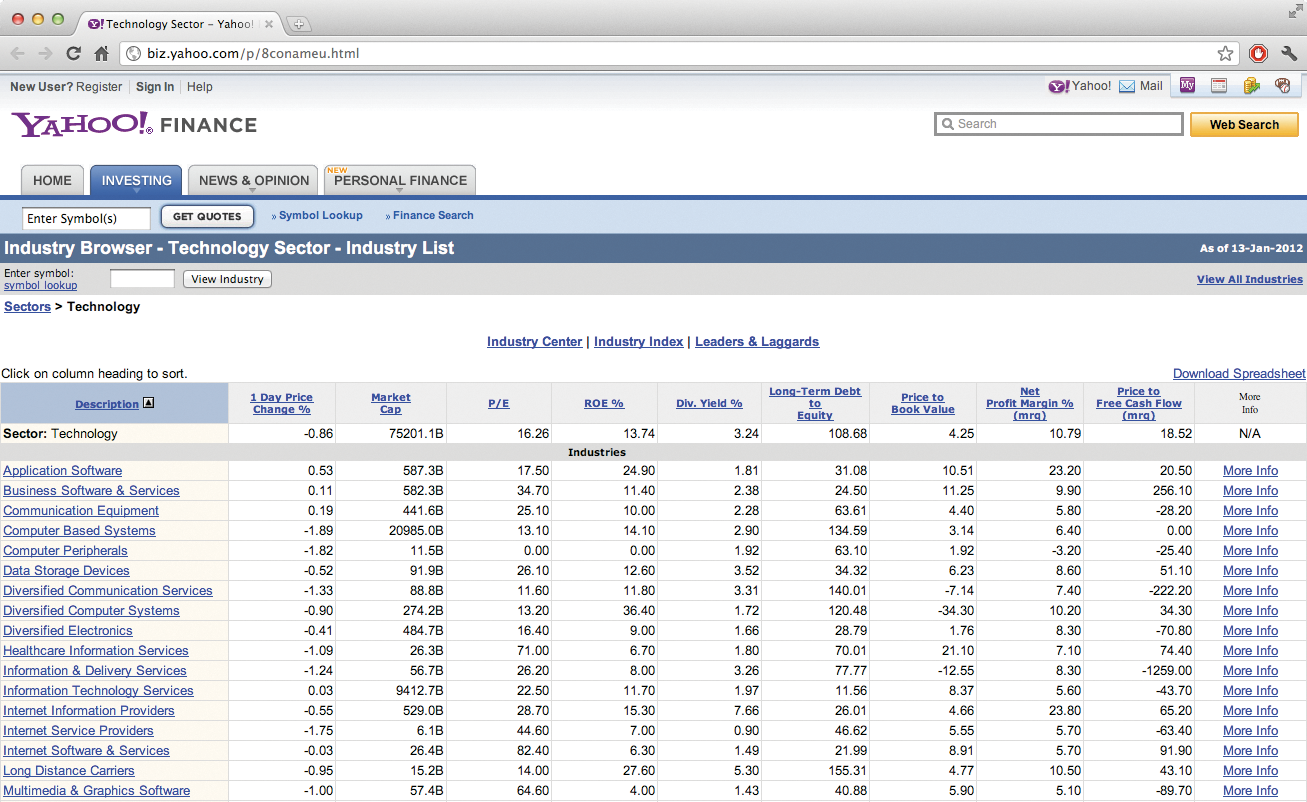The image size is (1307, 802).
Task: Click the sports icon in Yahoo bar
Action: [x=1283, y=86]
